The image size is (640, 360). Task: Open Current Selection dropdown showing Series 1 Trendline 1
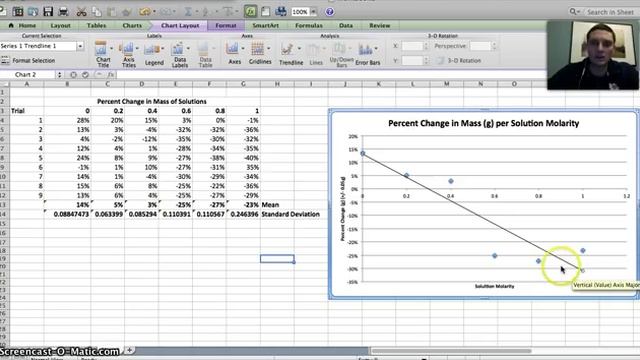pos(80,46)
